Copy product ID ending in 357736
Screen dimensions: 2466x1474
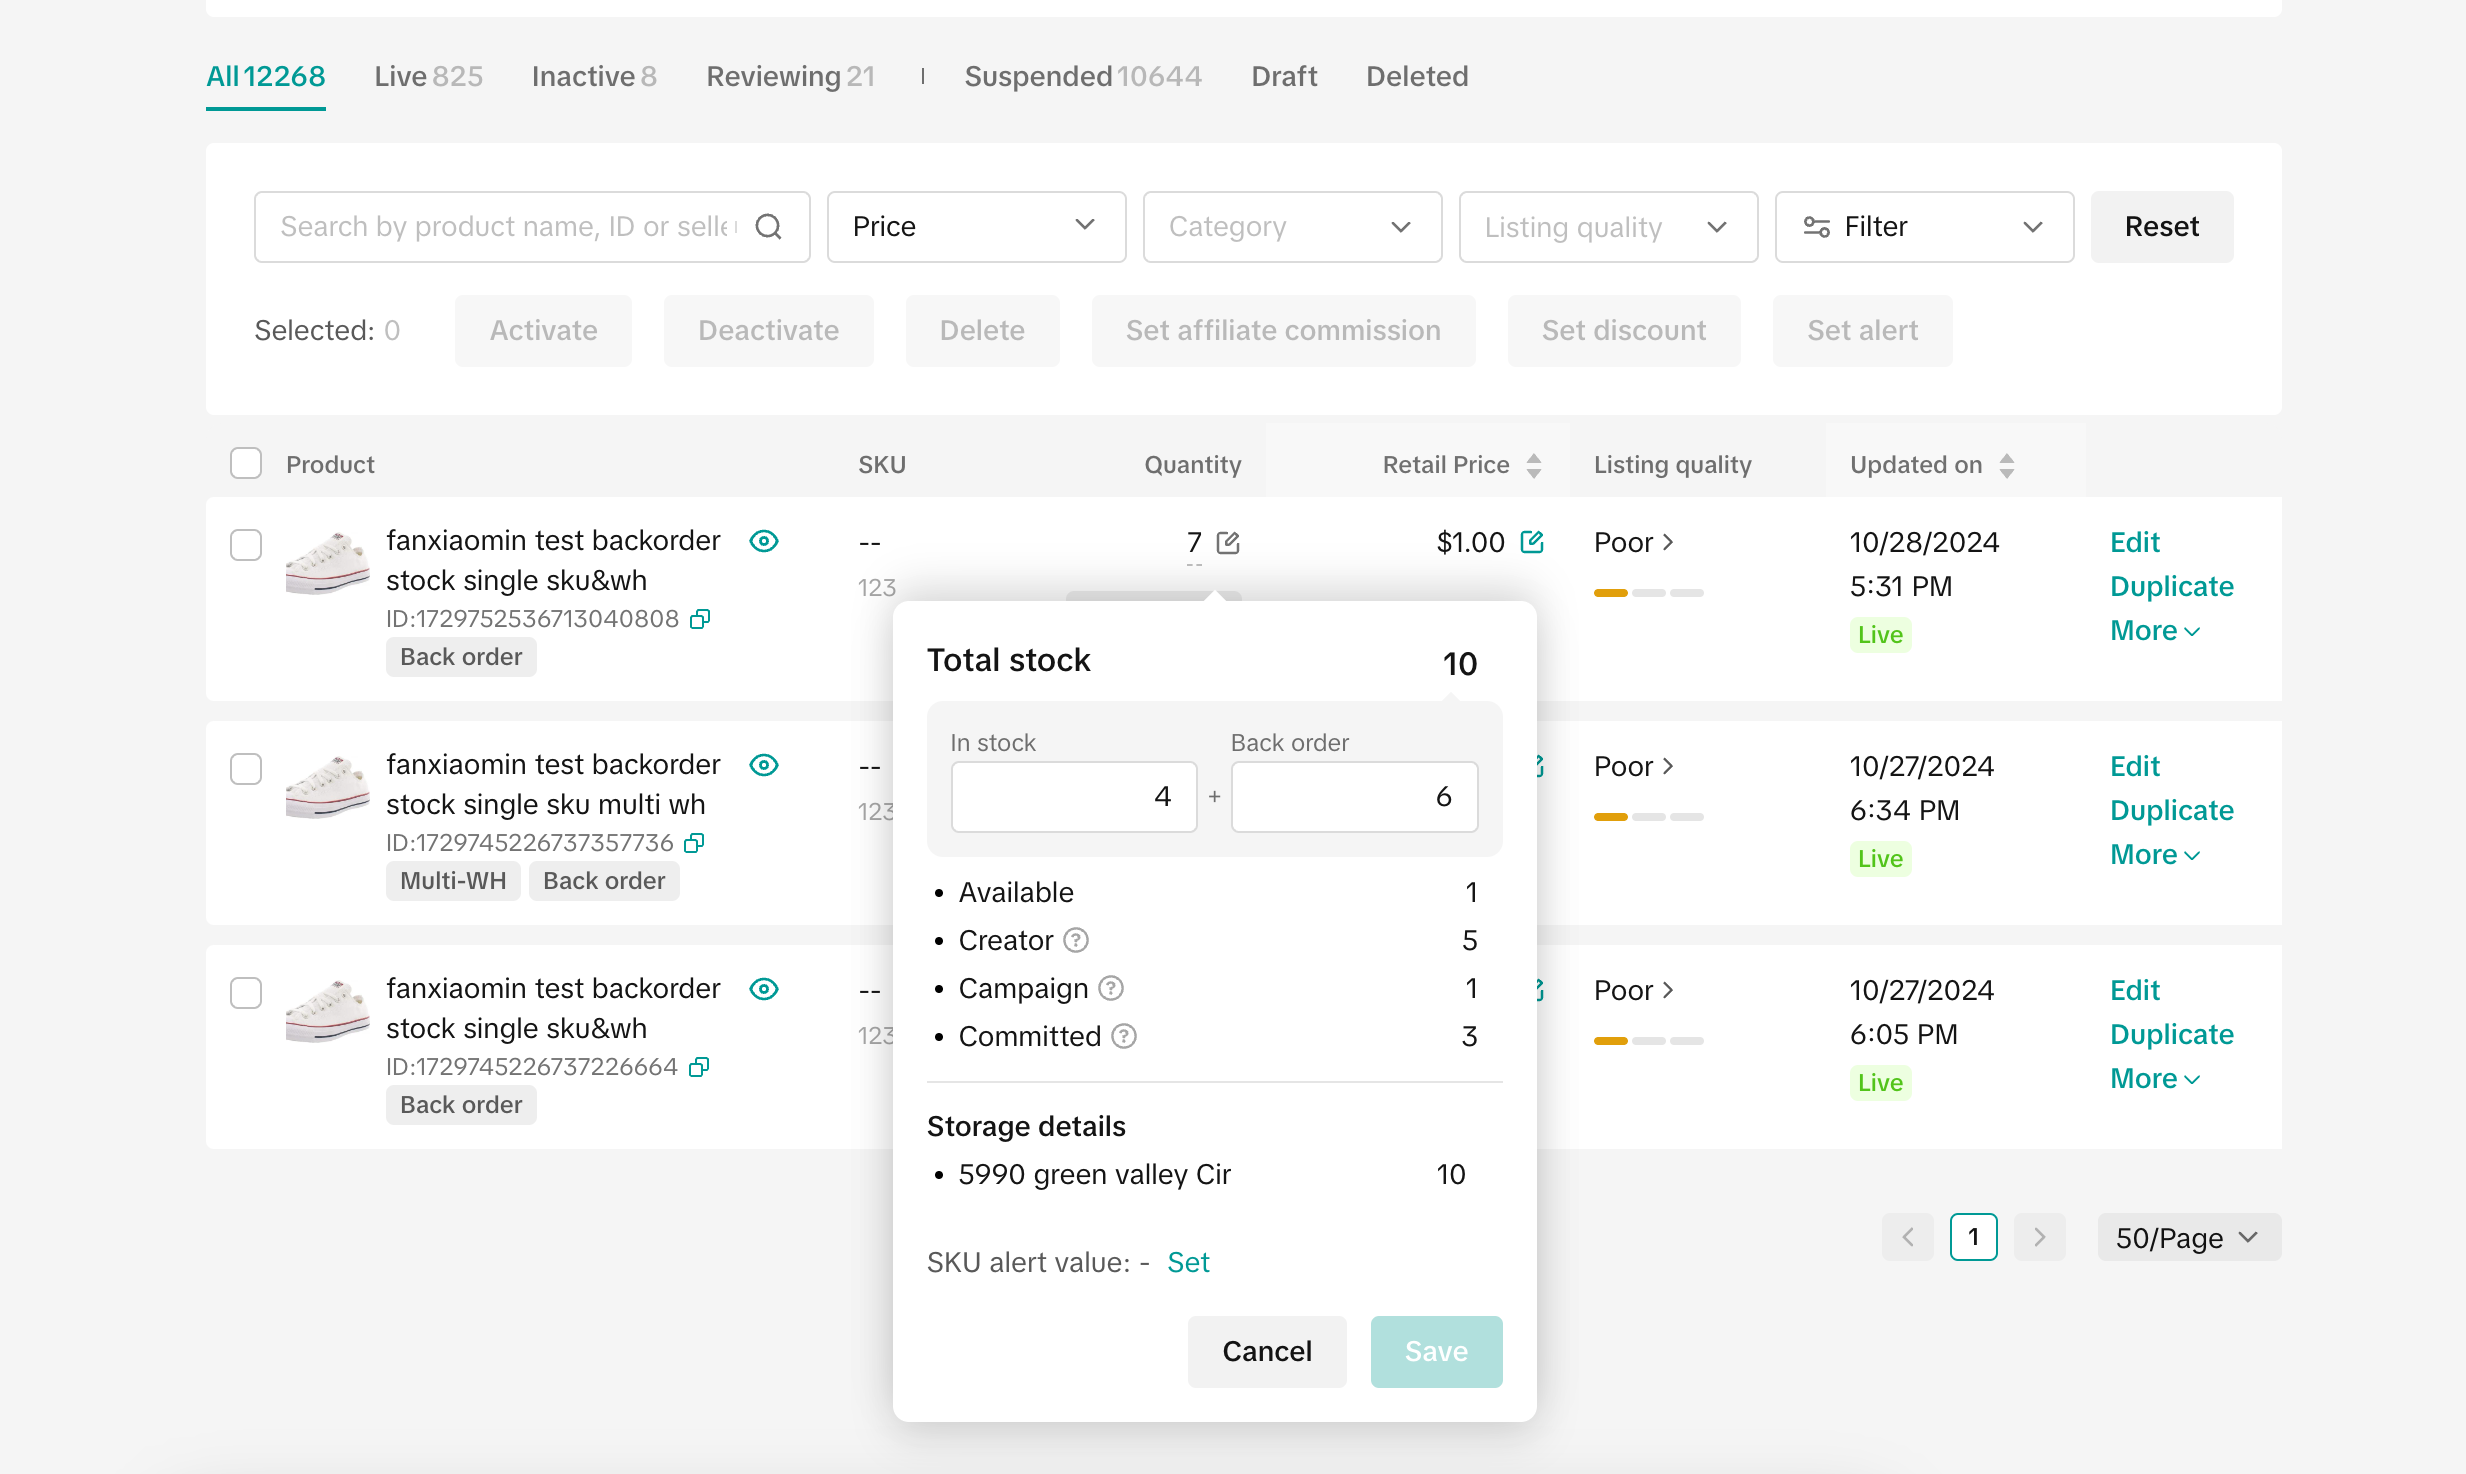(x=694, y=843)
